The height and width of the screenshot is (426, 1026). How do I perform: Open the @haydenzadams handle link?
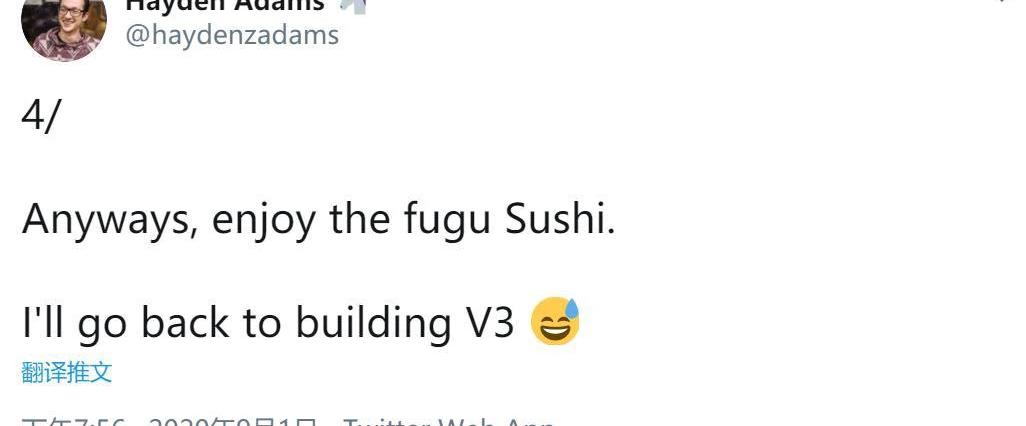pos(231,35)
